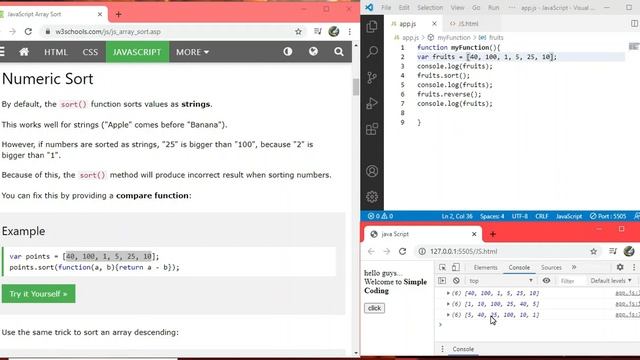Viewport: 640px width, 360px height.
Task: Click the 'click' button on JS.html page
Action: pos(374,308)
